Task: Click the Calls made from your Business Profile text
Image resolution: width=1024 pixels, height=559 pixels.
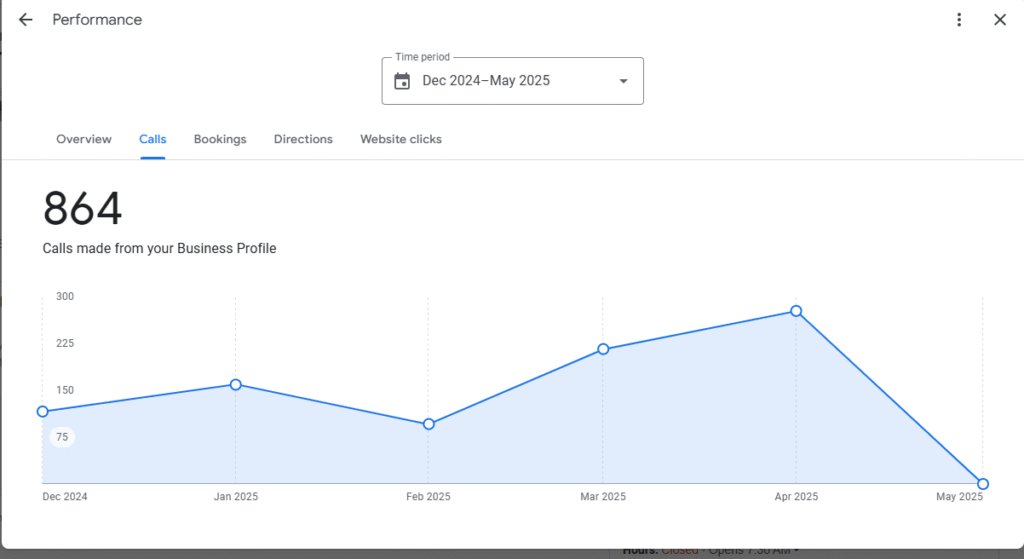Action: [x=159, y=248]
